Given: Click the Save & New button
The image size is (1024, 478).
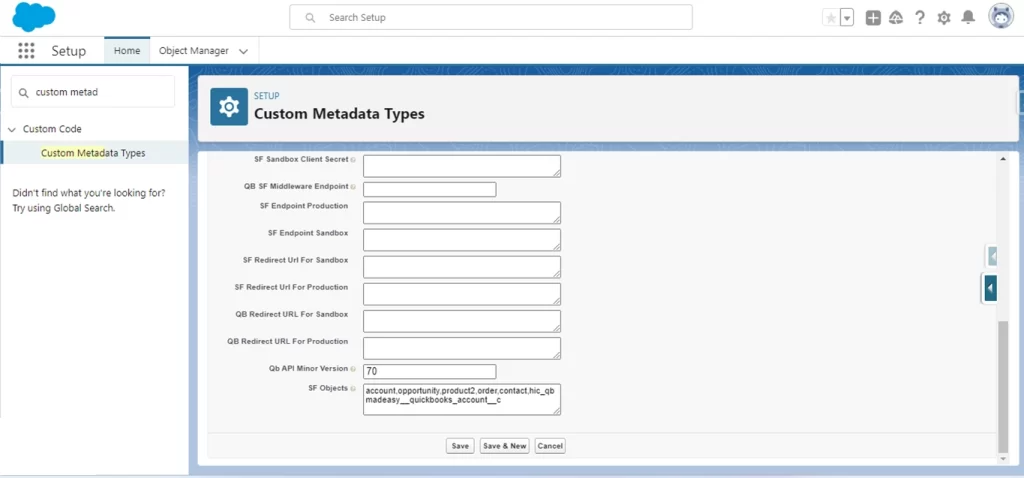Looking at the screenshot, I should 504,446.
